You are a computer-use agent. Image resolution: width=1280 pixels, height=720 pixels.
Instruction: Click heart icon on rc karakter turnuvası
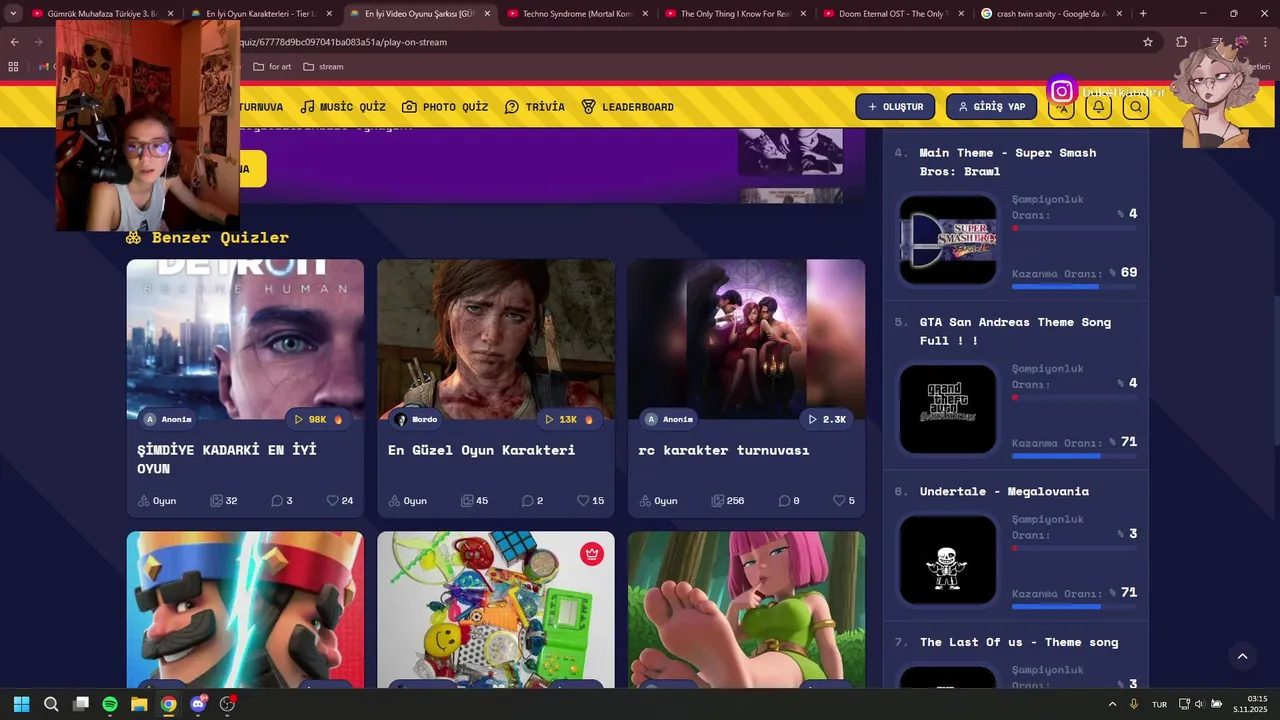[838, 501]
